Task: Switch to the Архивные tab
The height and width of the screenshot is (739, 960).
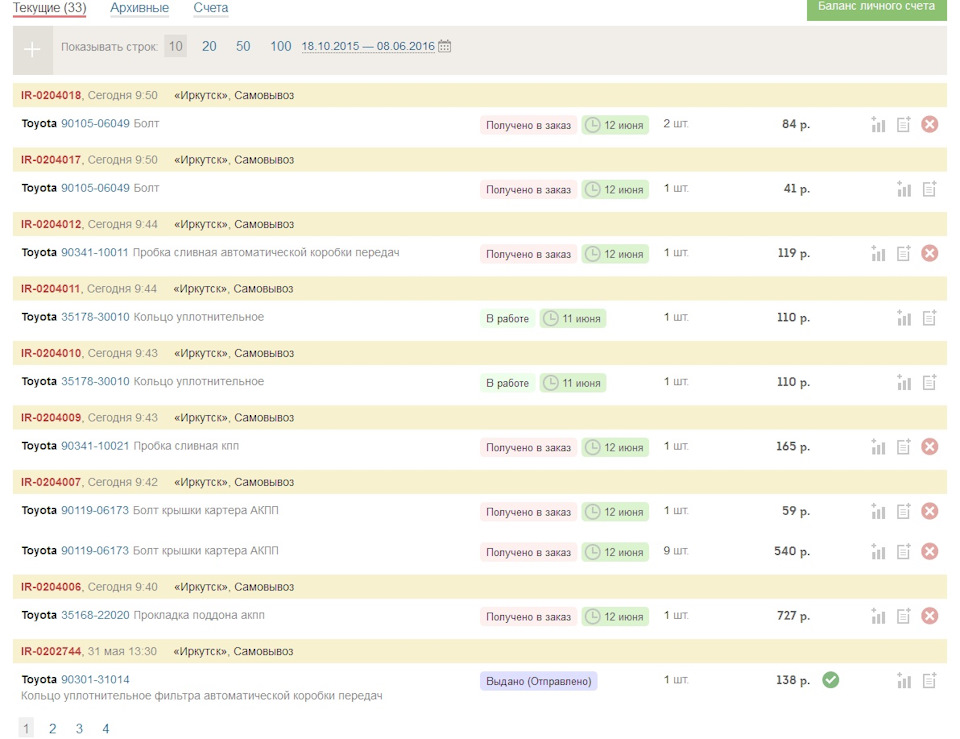Action: (x=139, y=8)
